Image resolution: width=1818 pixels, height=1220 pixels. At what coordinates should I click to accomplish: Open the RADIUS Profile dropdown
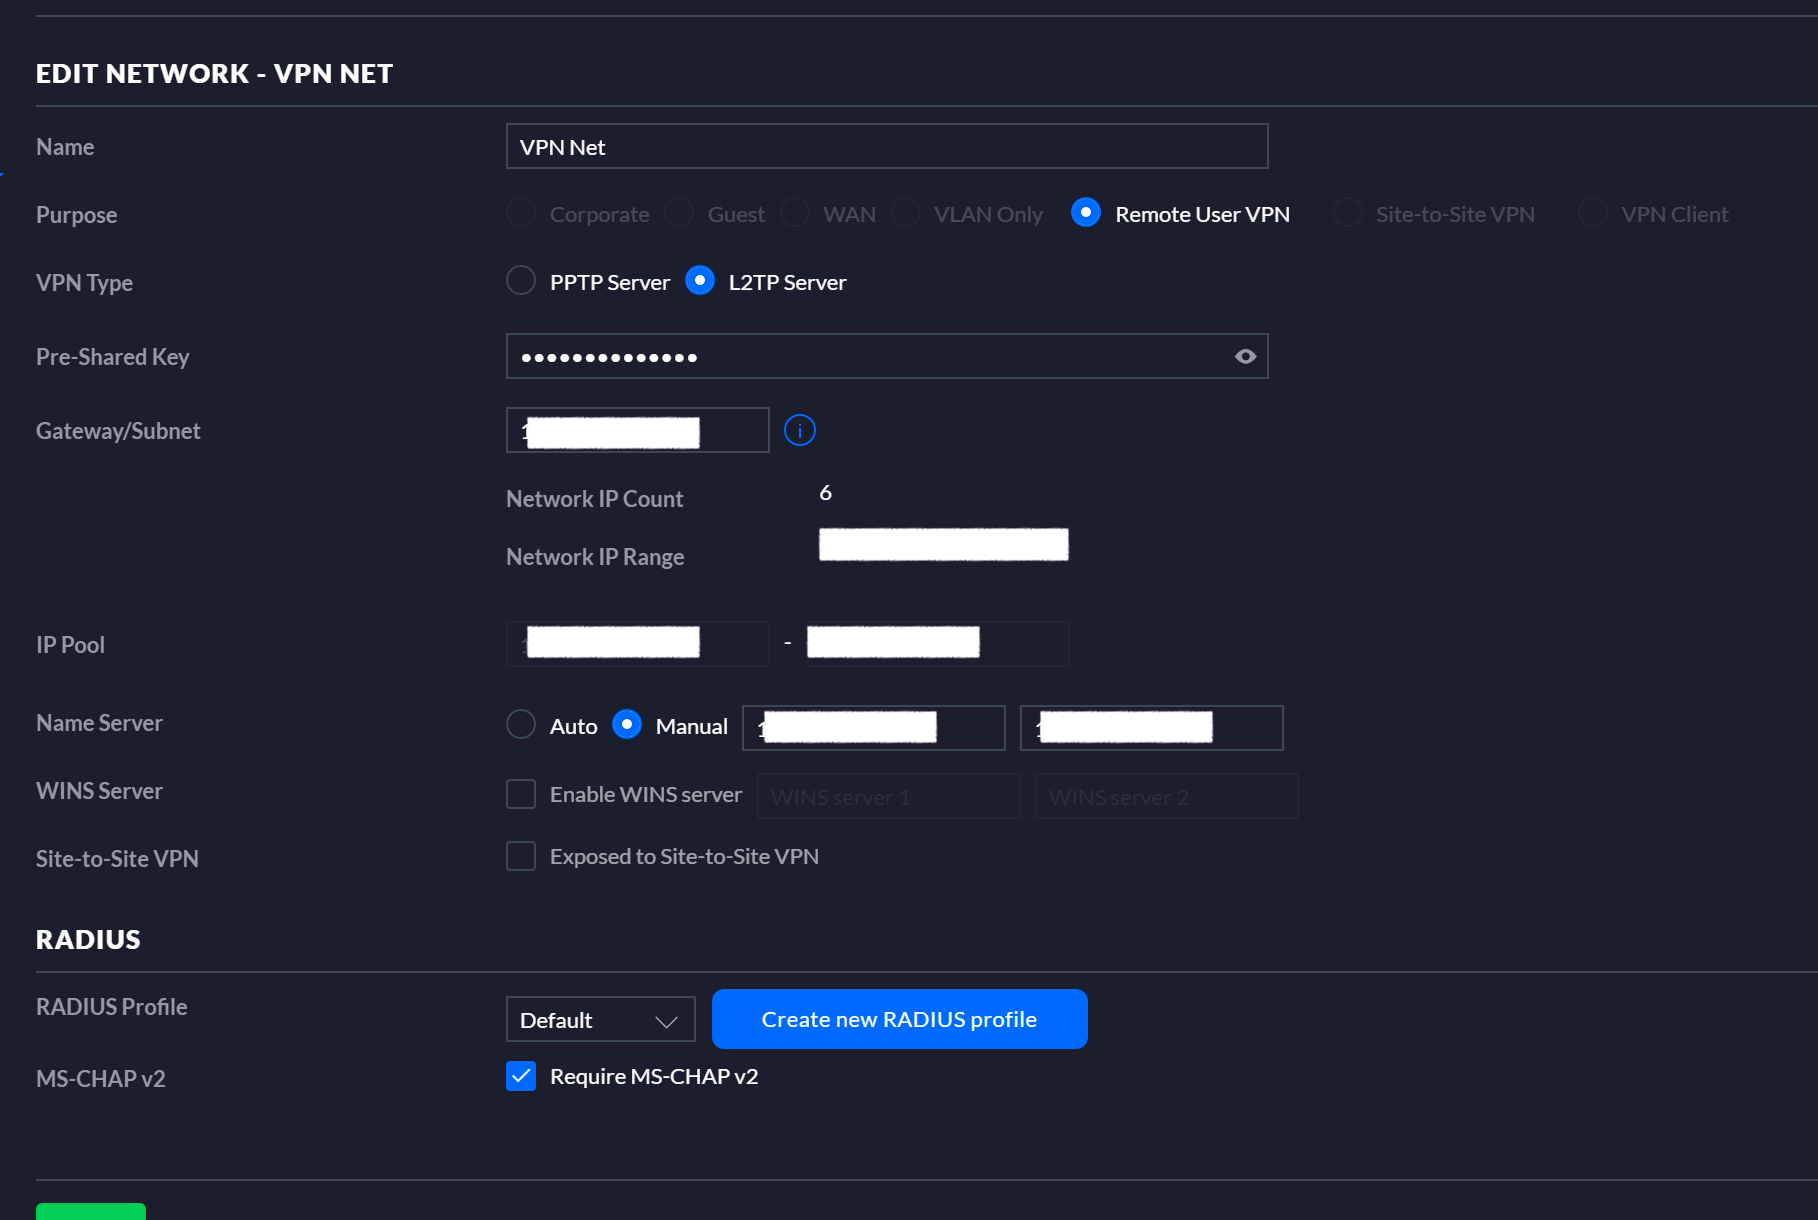coord(600,1020)
